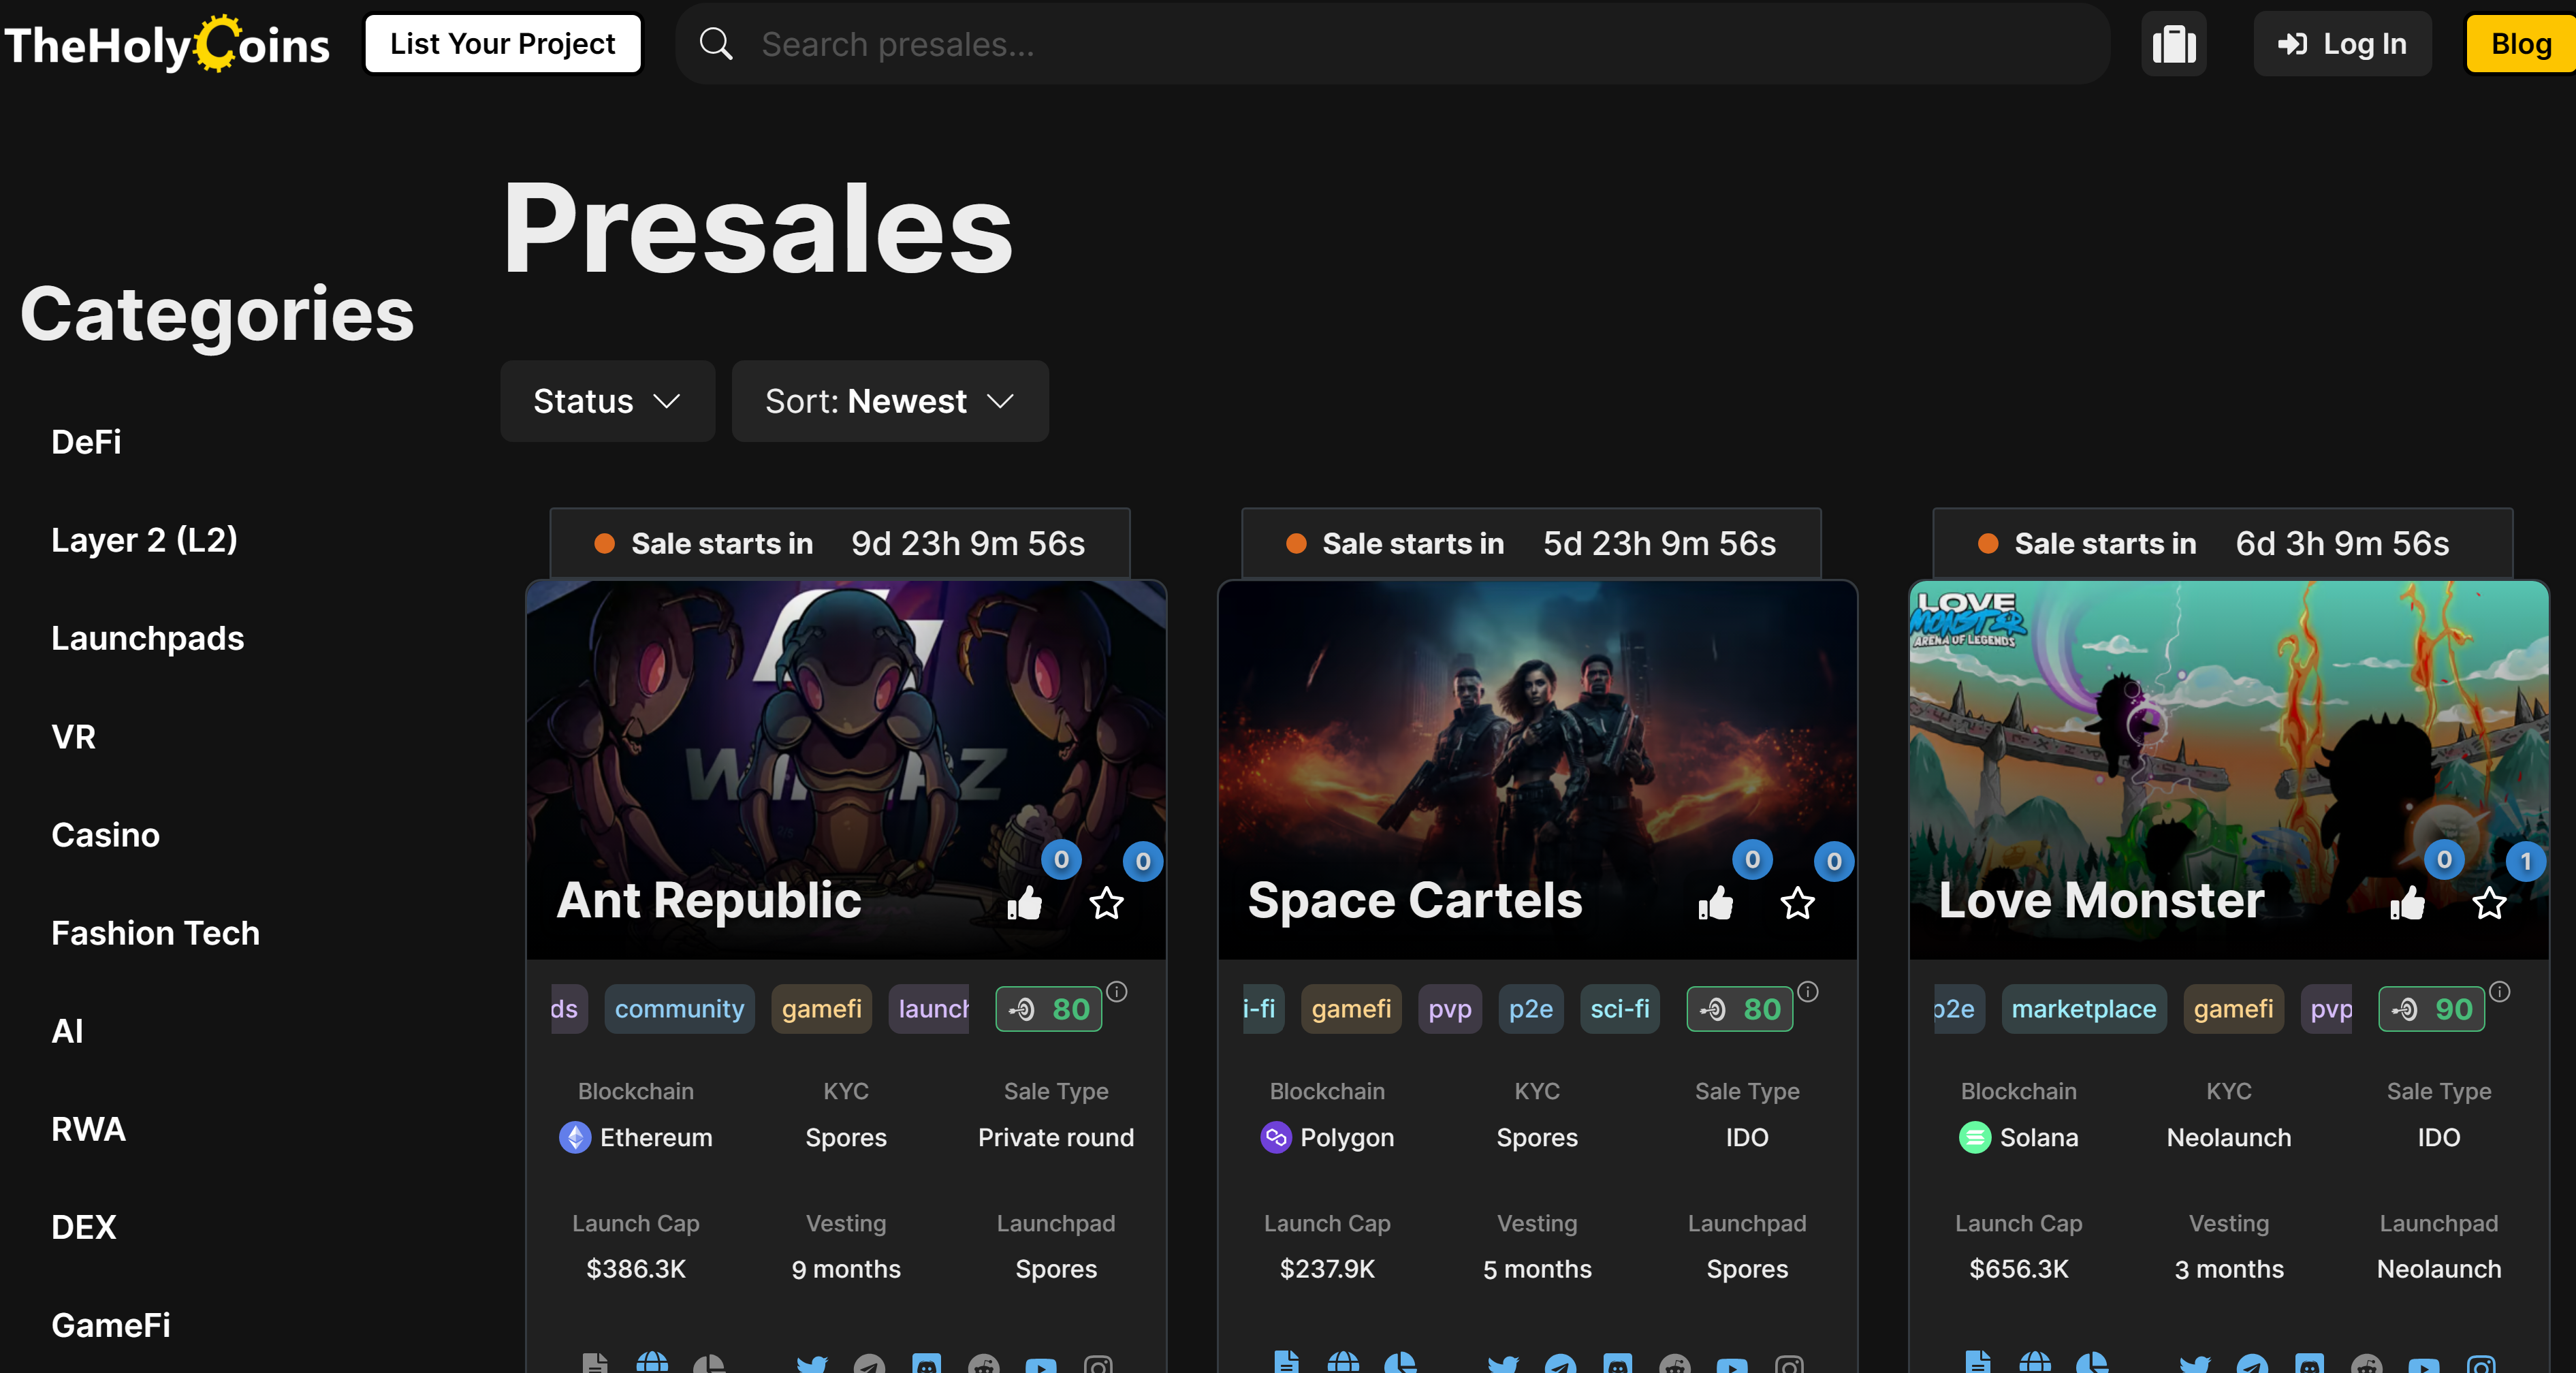Favorite Ant Republic with the star icon
The height and width of the screenshot is (1373, 2576).
coord(1106,903)
